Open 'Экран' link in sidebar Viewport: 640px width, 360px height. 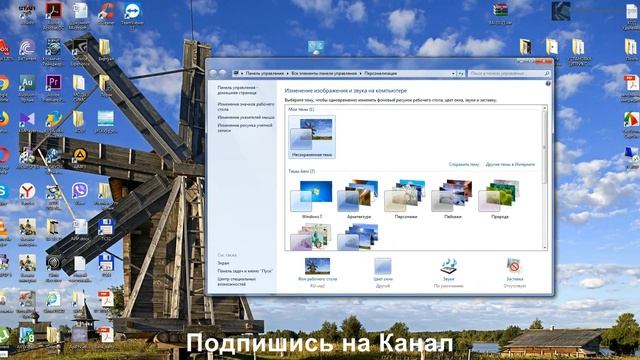[223, 263]
